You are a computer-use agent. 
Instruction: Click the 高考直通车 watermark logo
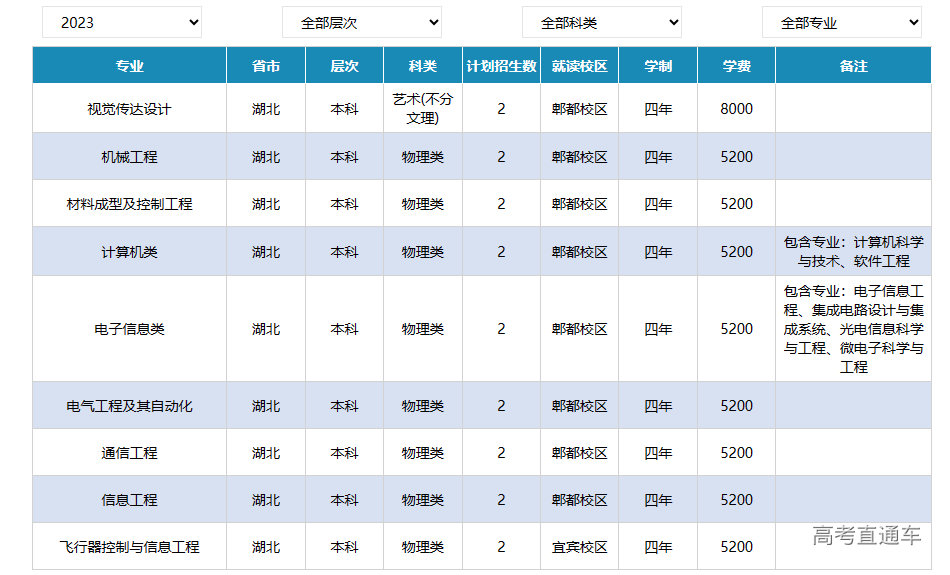point(866,536)
